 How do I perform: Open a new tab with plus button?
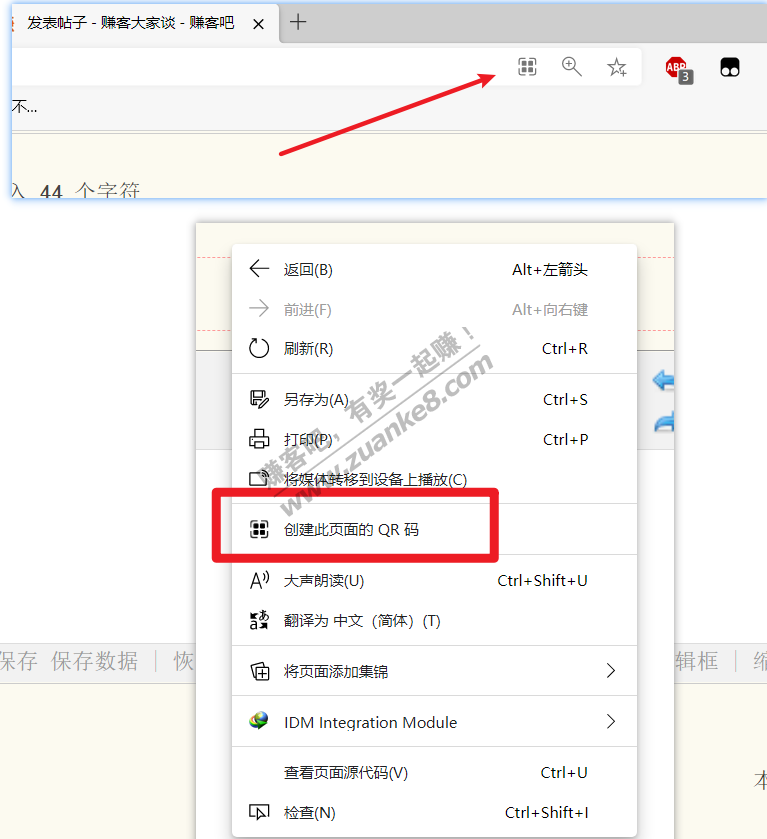[298, 22]
